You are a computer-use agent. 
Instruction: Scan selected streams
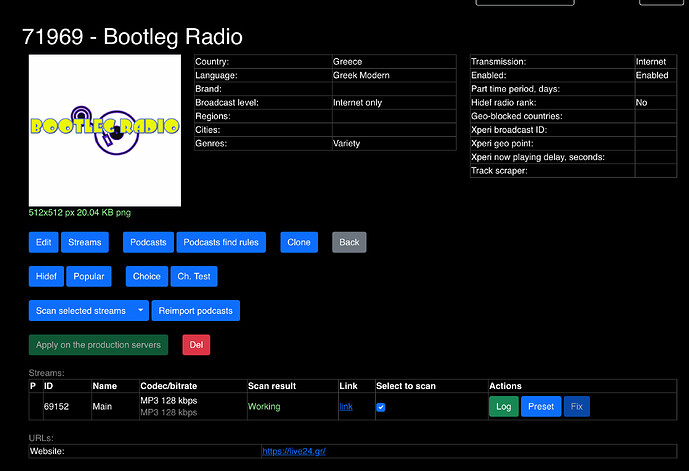[x=81, y=311]
